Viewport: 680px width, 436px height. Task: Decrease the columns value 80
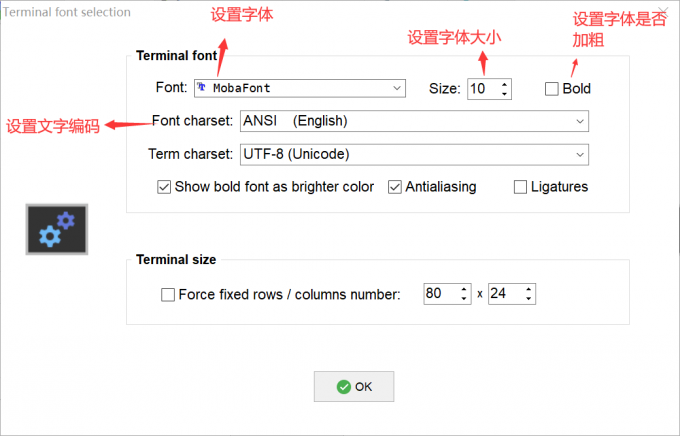pyautogui.click(x=464, y=299)
